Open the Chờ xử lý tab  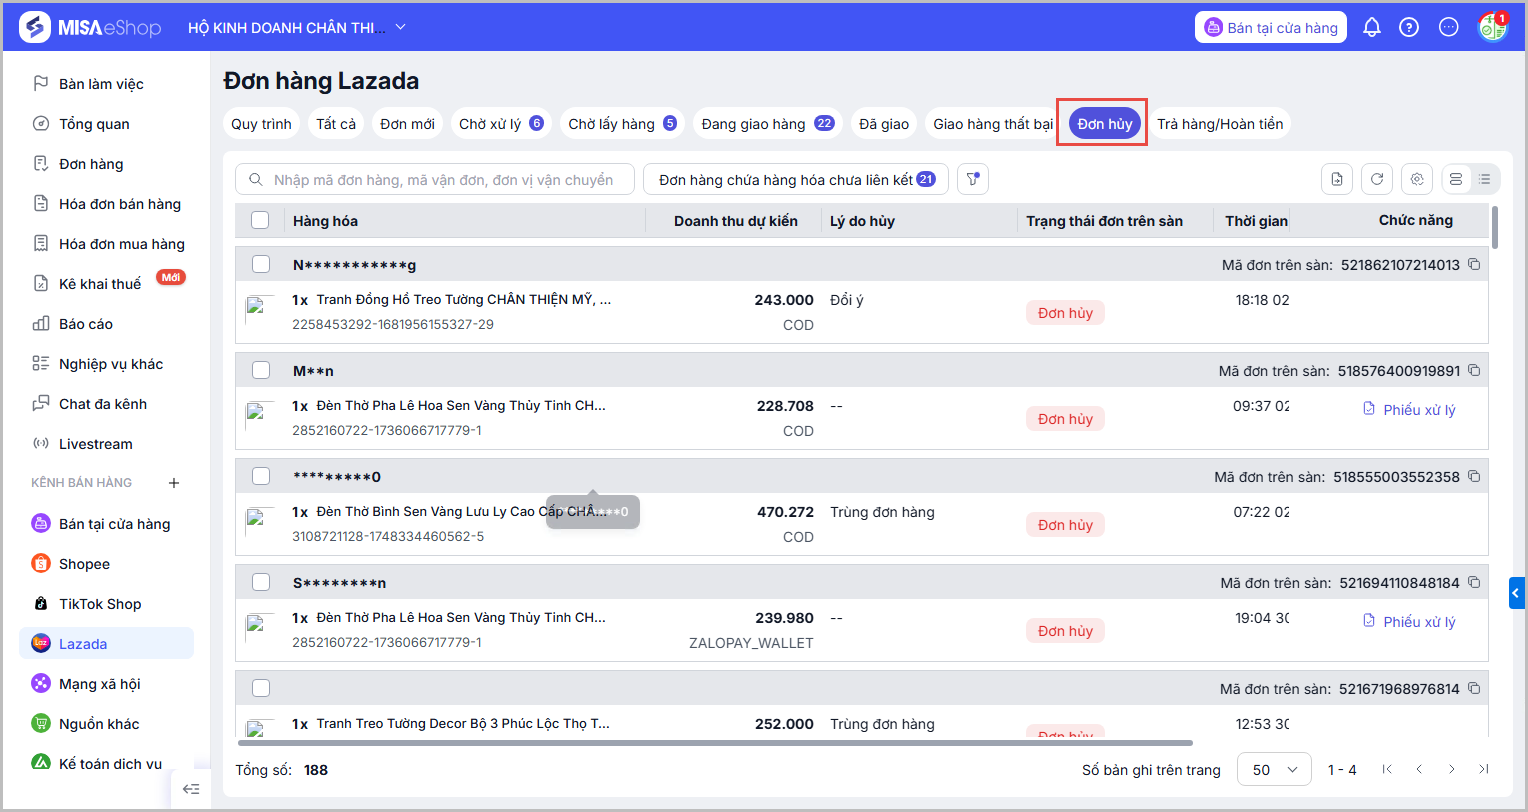pyautogui.click(x=501, y=124)
